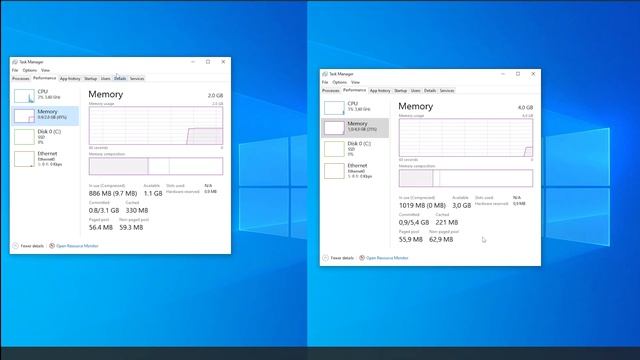640x360 pixels.
Task: Click in-use value 1019 MB (0 MB)
Action: [422, 206]
